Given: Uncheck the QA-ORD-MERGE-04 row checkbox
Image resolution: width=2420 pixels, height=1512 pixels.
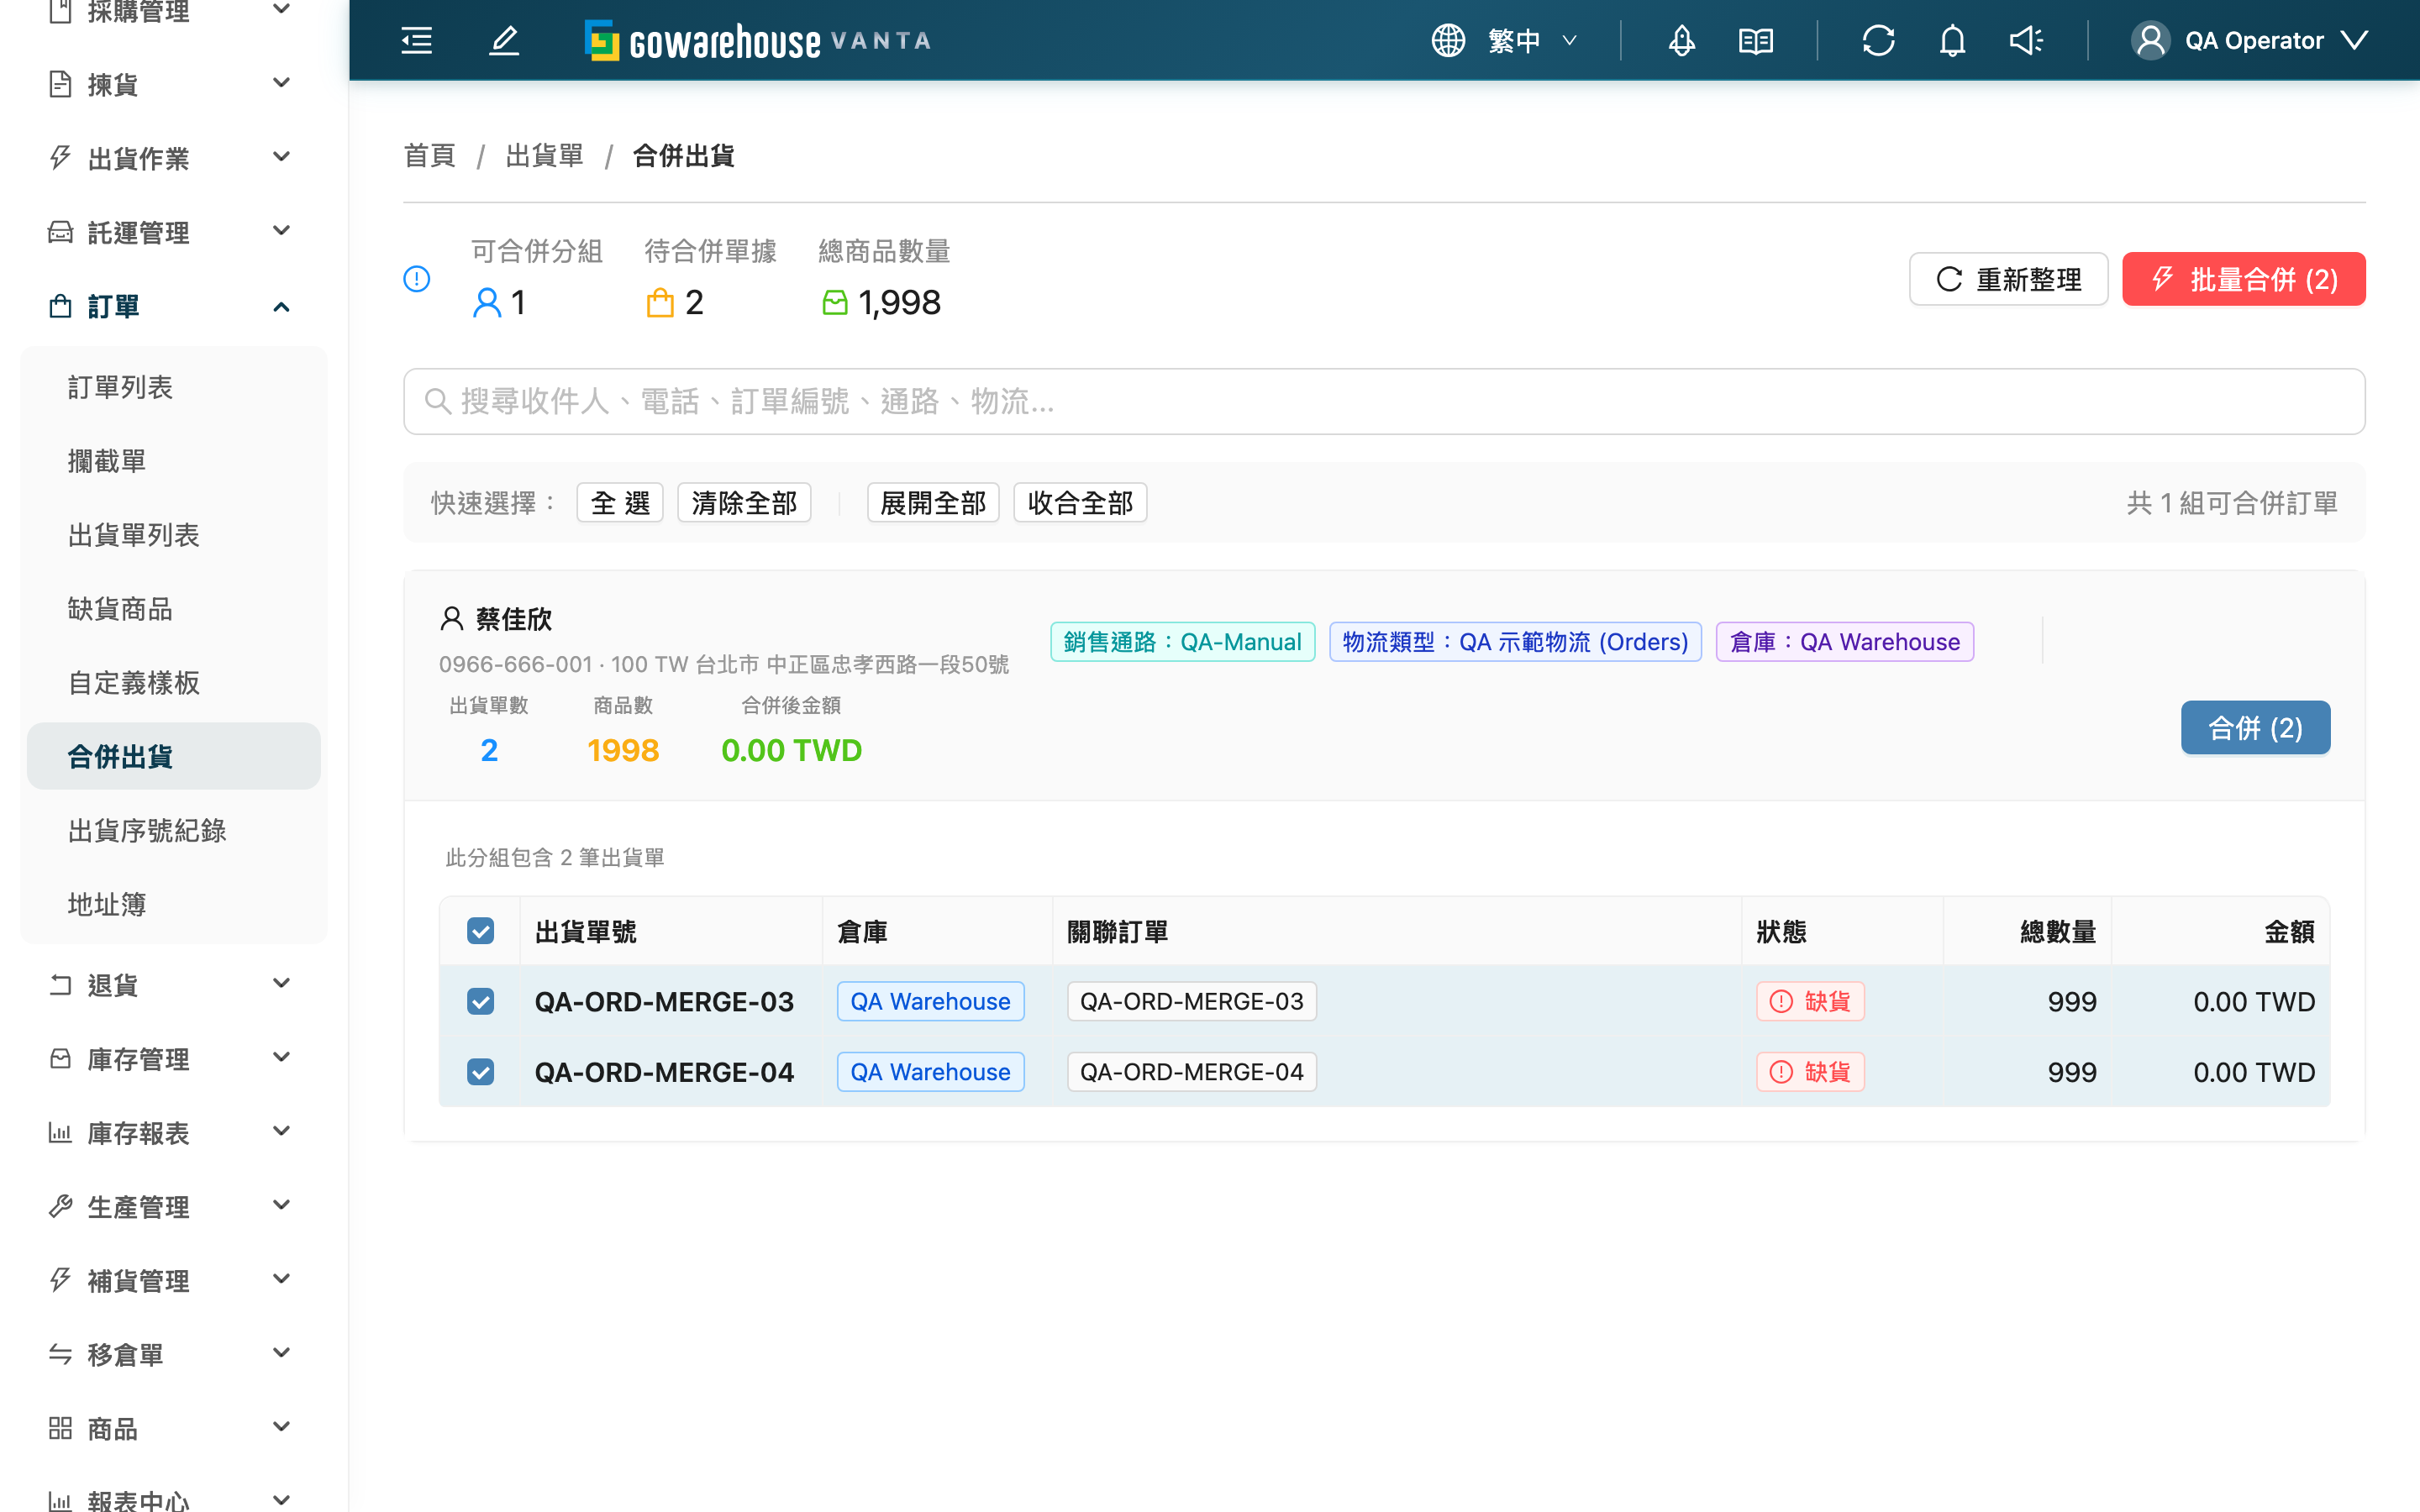Looking at the screenshot, I should (480, 1072).
